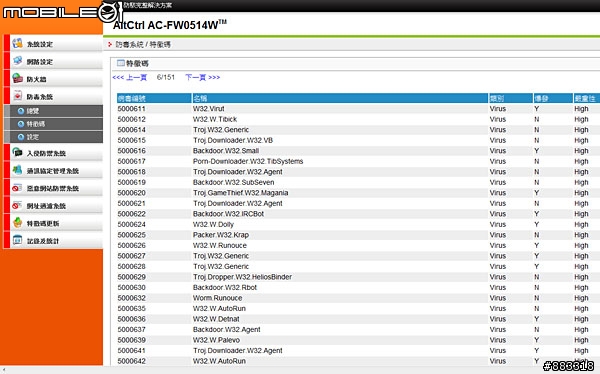Click the High severity cell for 5000630
600x374 pixels.
click(x=581, y=287)
